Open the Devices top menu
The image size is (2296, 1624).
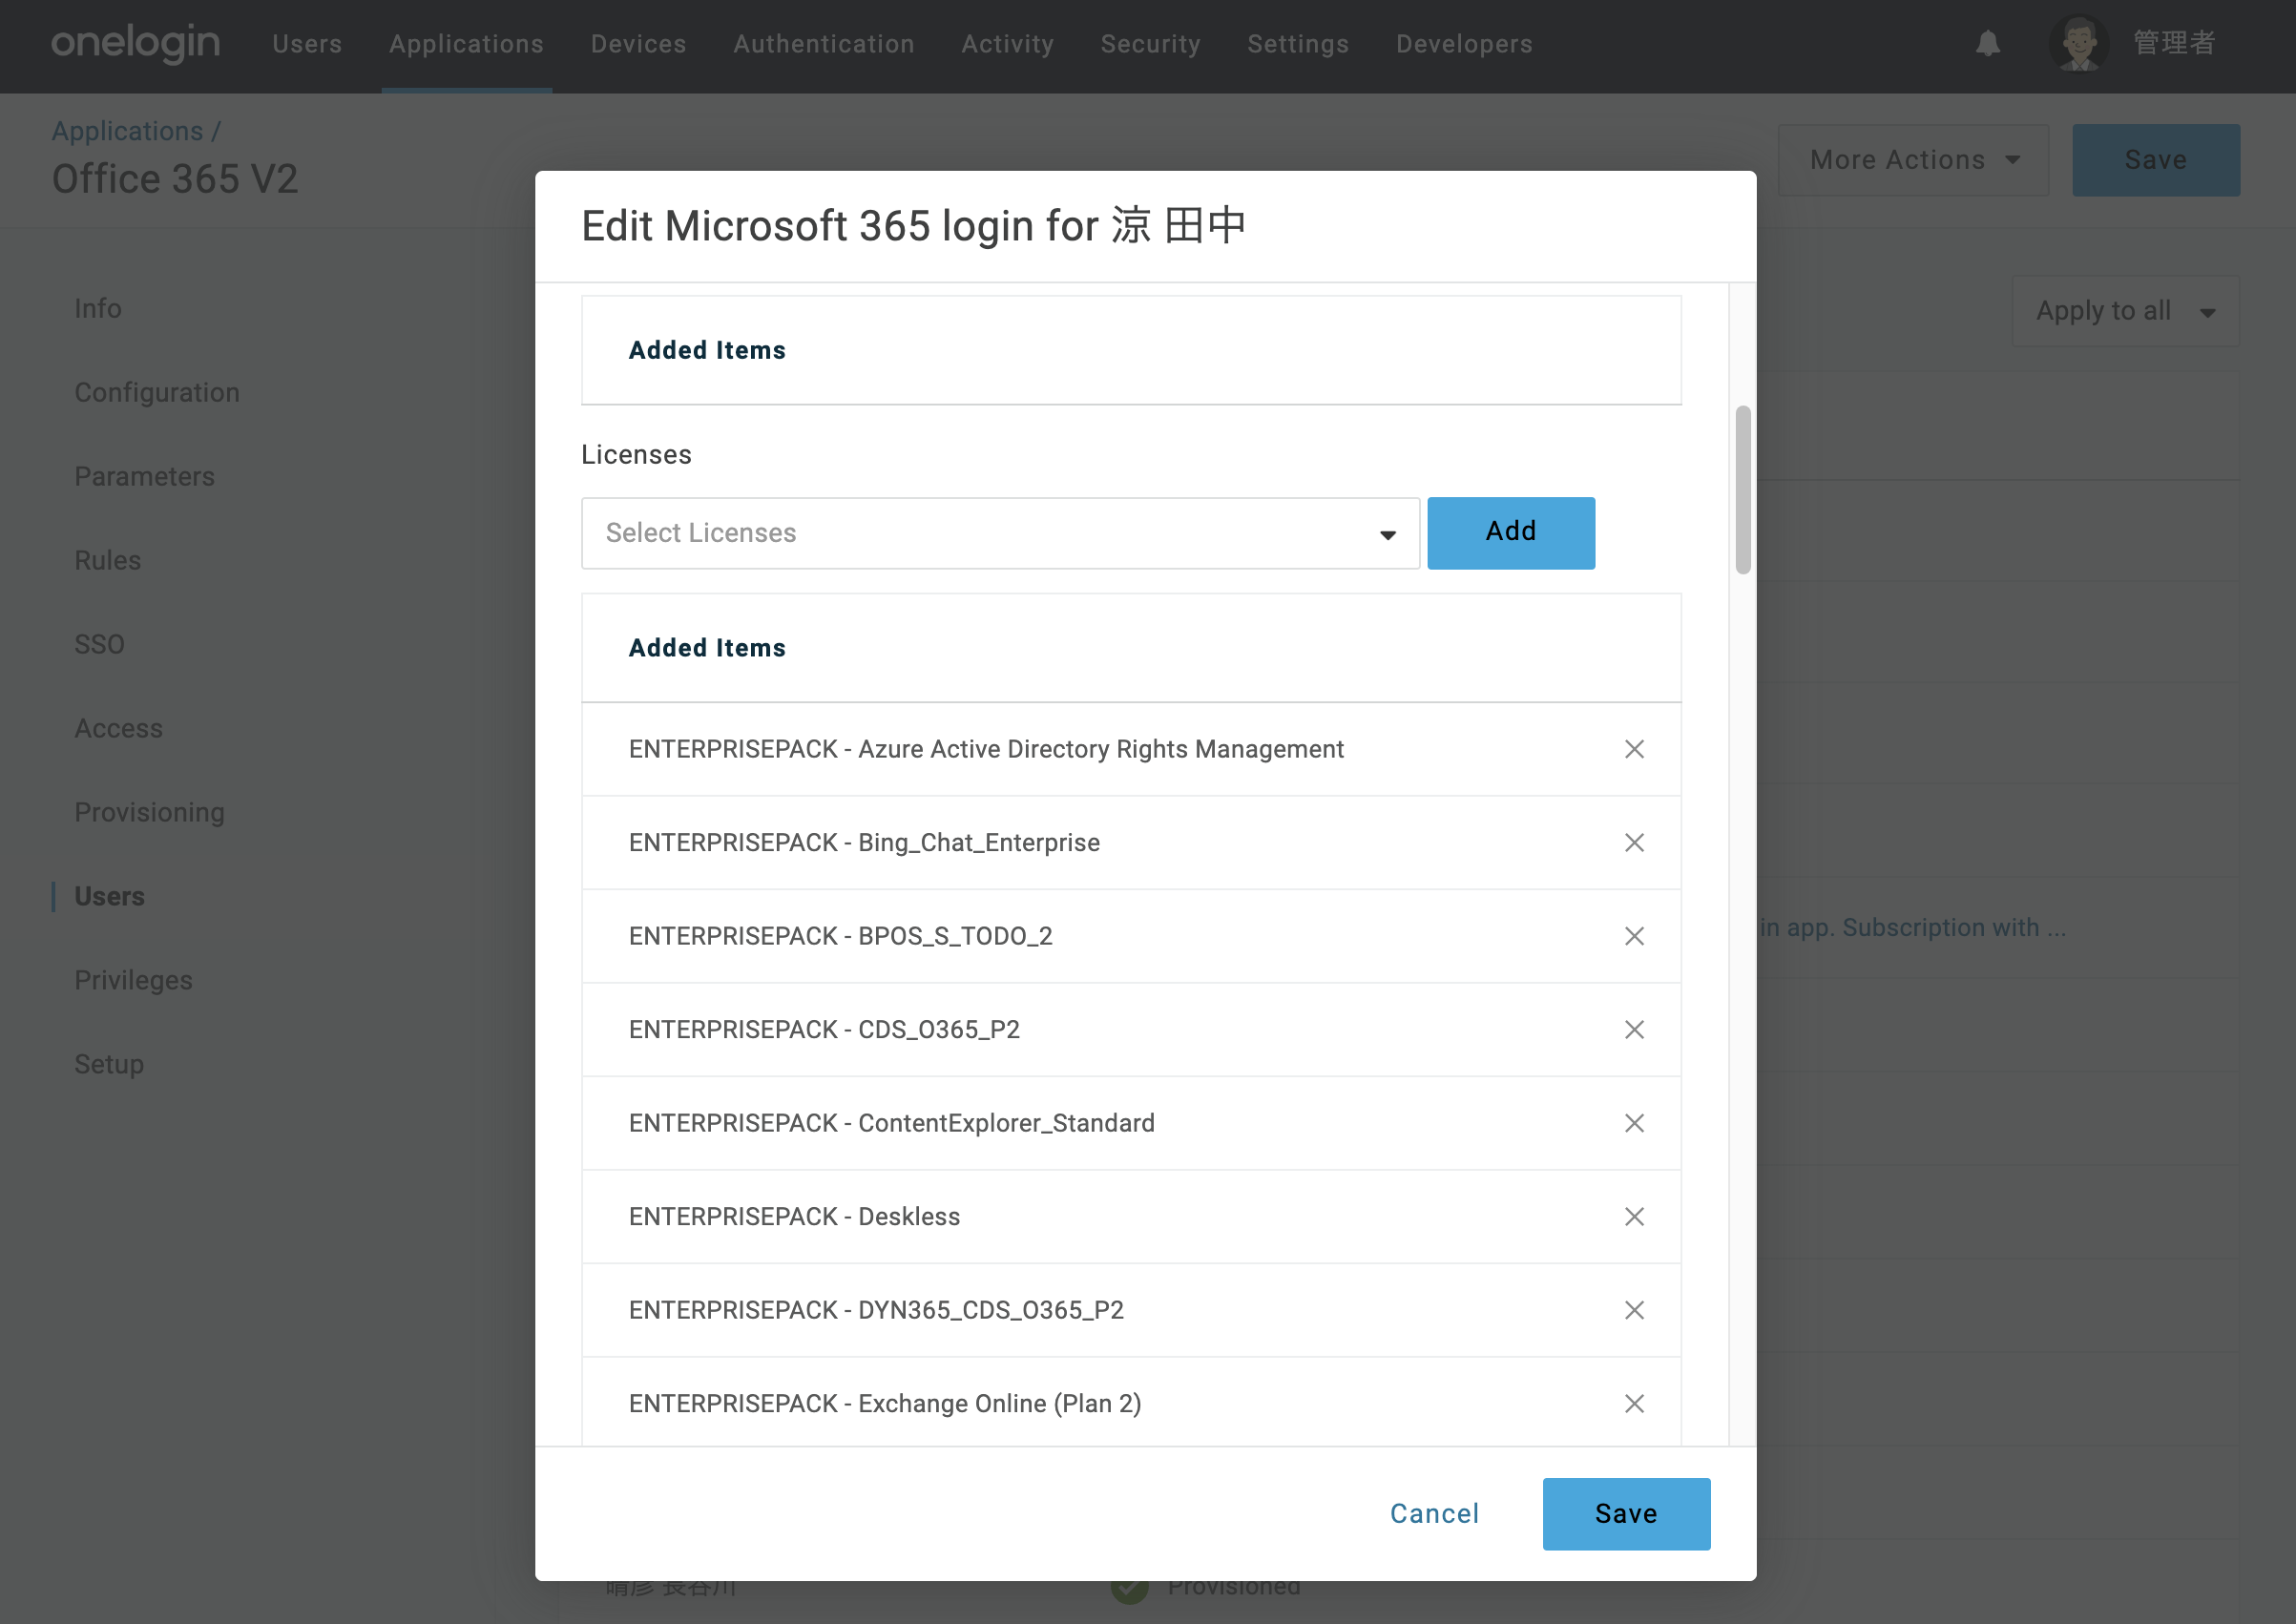(x=638, y=44)
